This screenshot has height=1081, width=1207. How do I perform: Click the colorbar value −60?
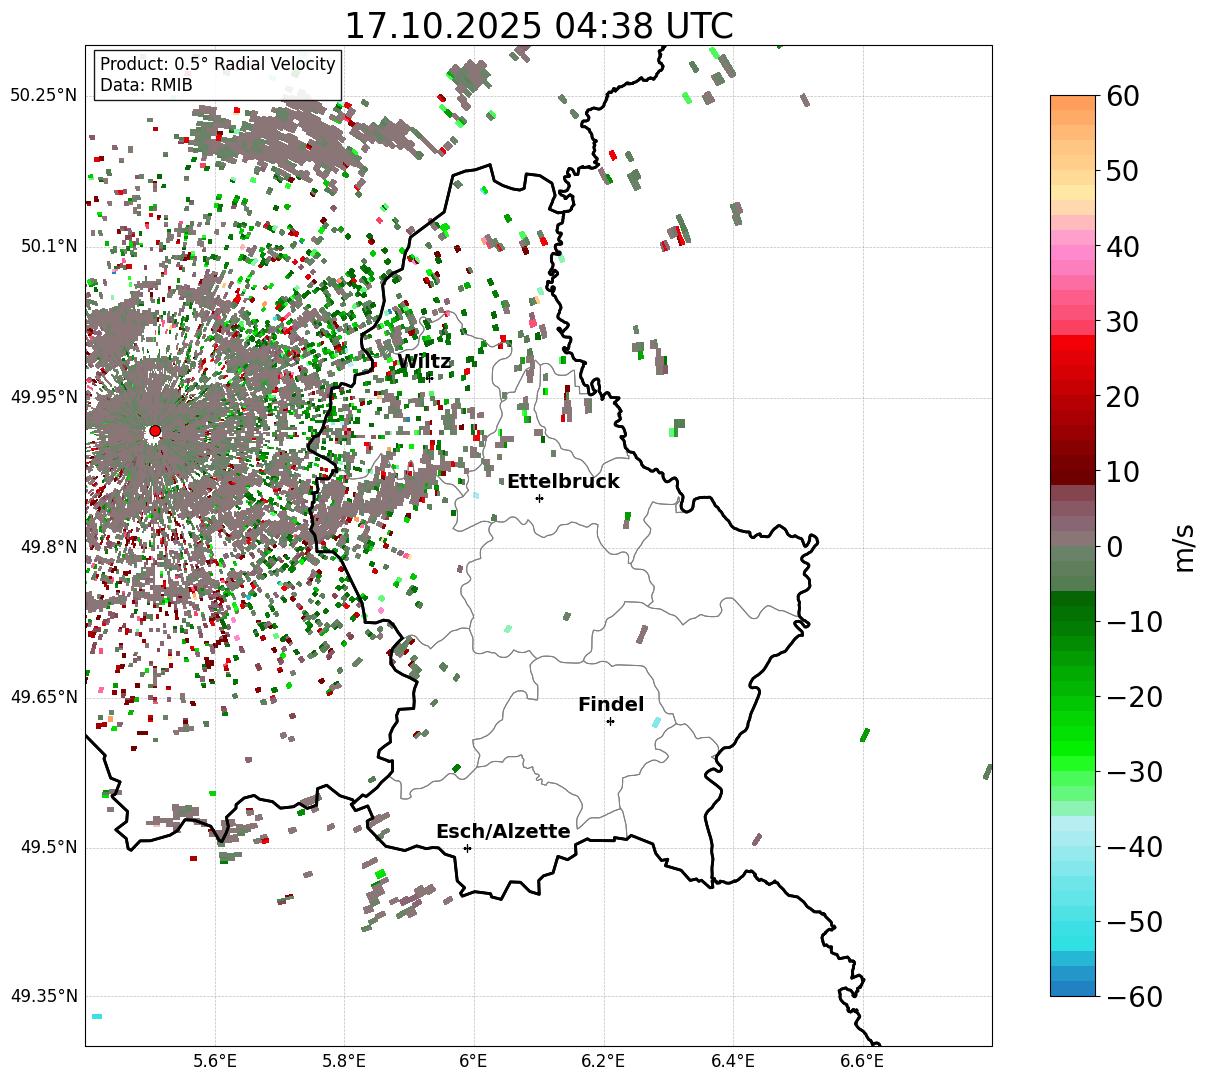tap(1135, 996)
